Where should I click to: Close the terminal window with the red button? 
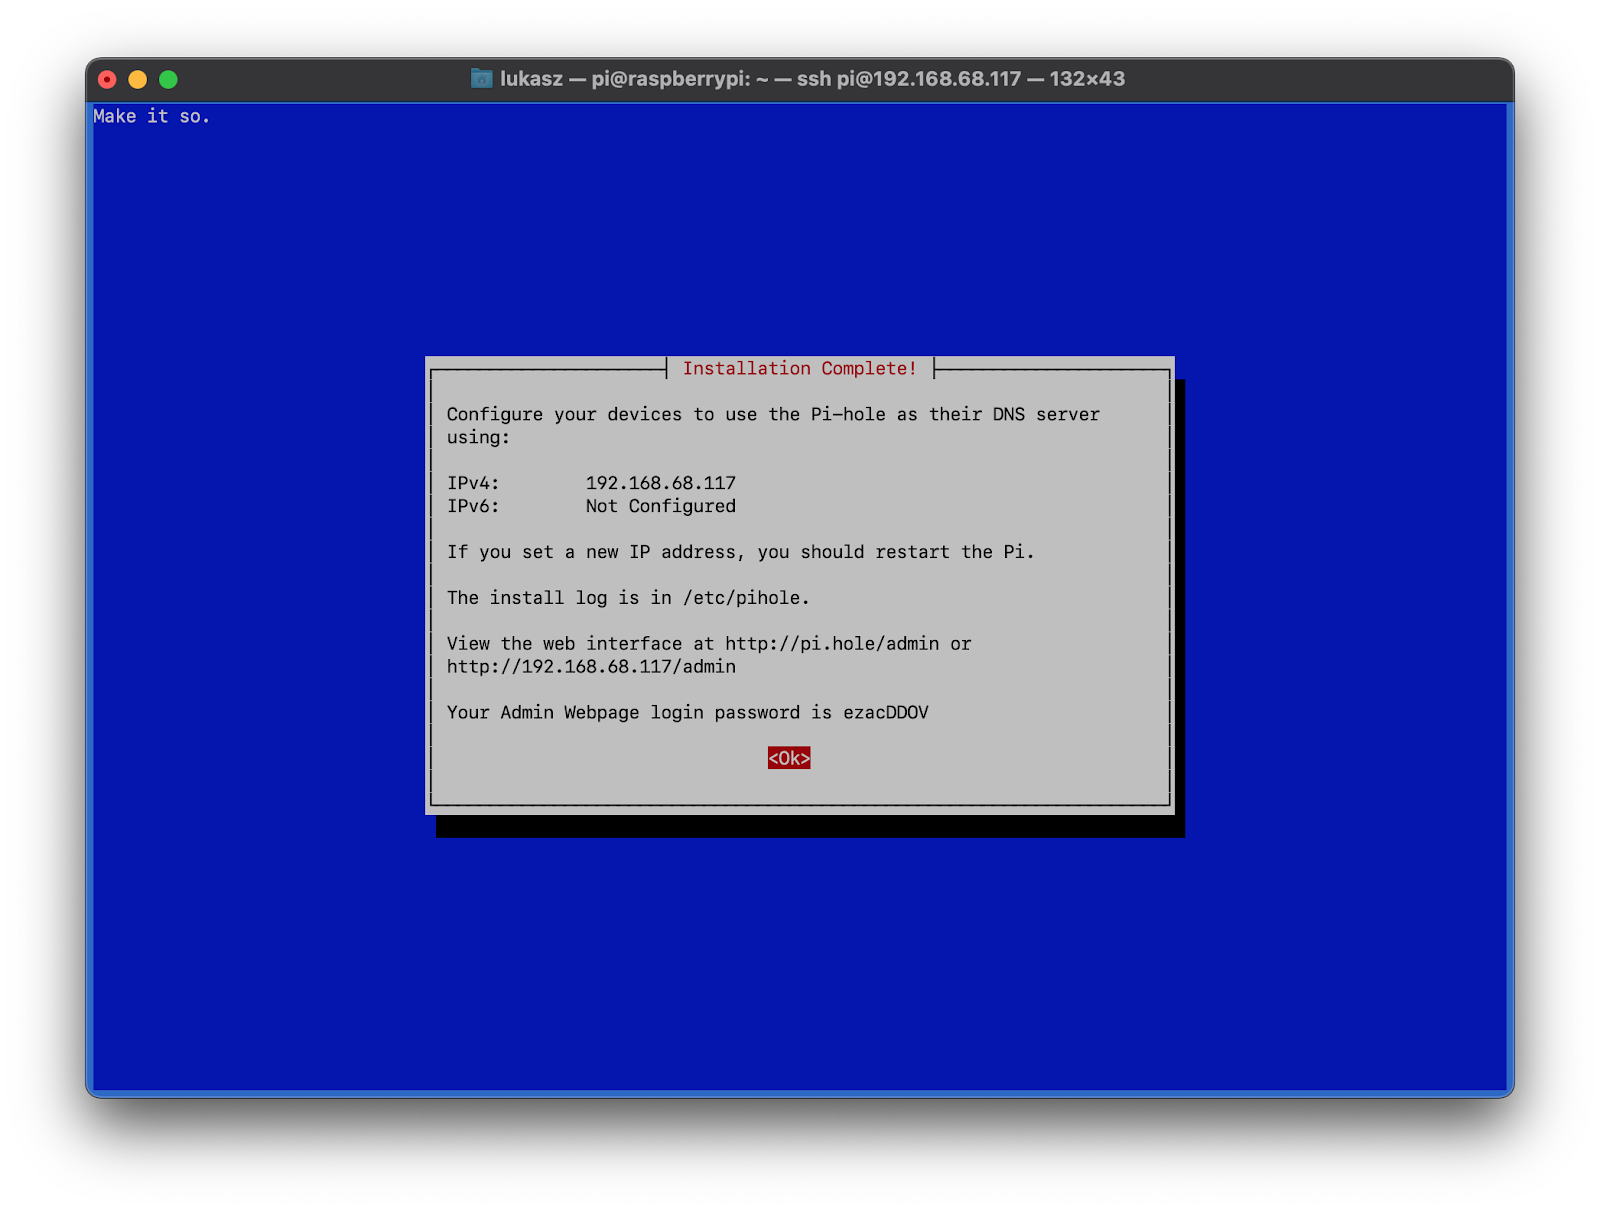pyautogui.click(x=108, y=79)
